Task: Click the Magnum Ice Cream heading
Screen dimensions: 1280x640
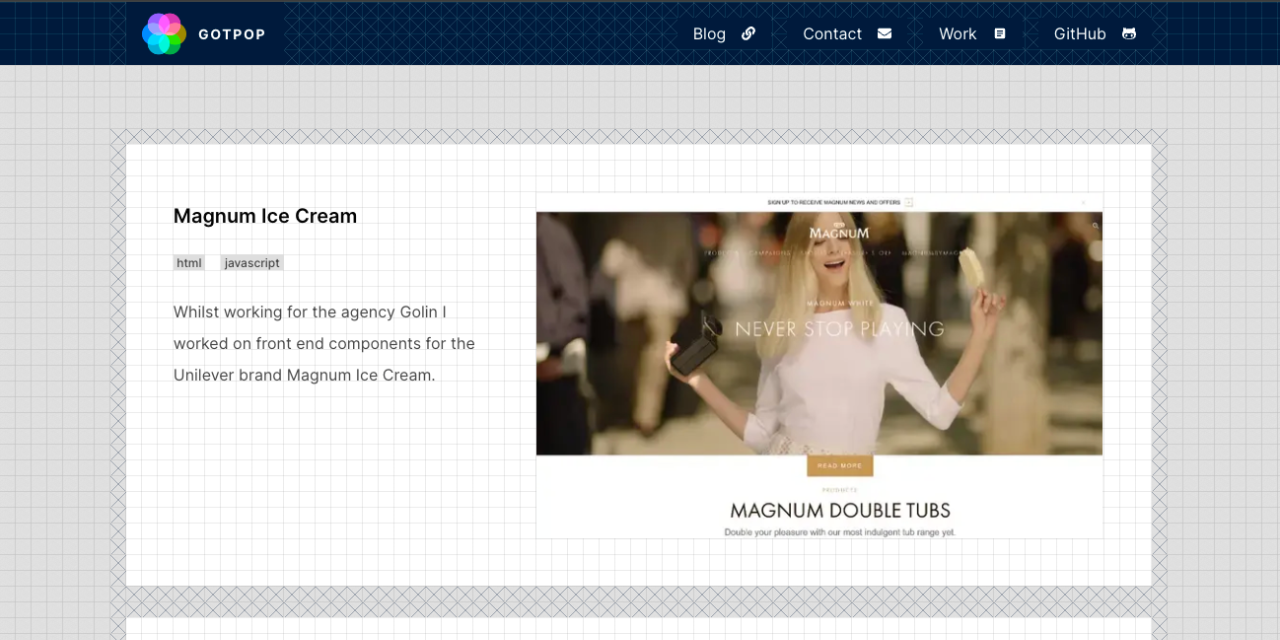Action: (265, 216)
